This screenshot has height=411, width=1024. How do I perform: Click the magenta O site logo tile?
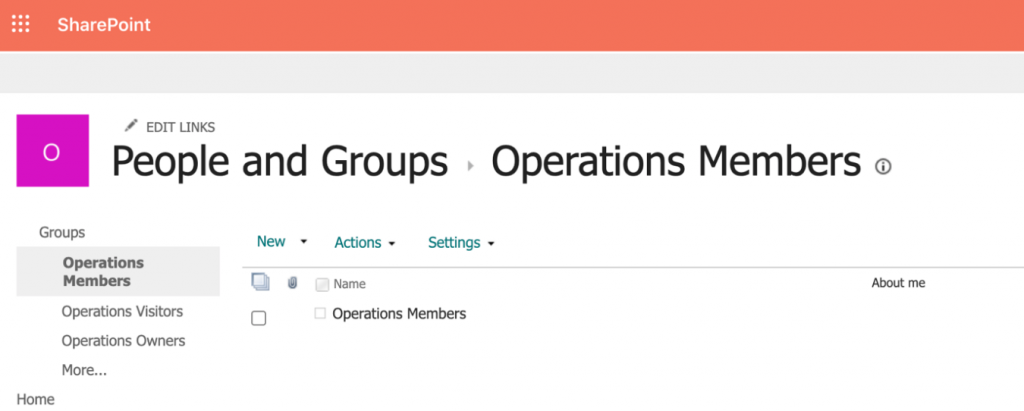point(52,151)
